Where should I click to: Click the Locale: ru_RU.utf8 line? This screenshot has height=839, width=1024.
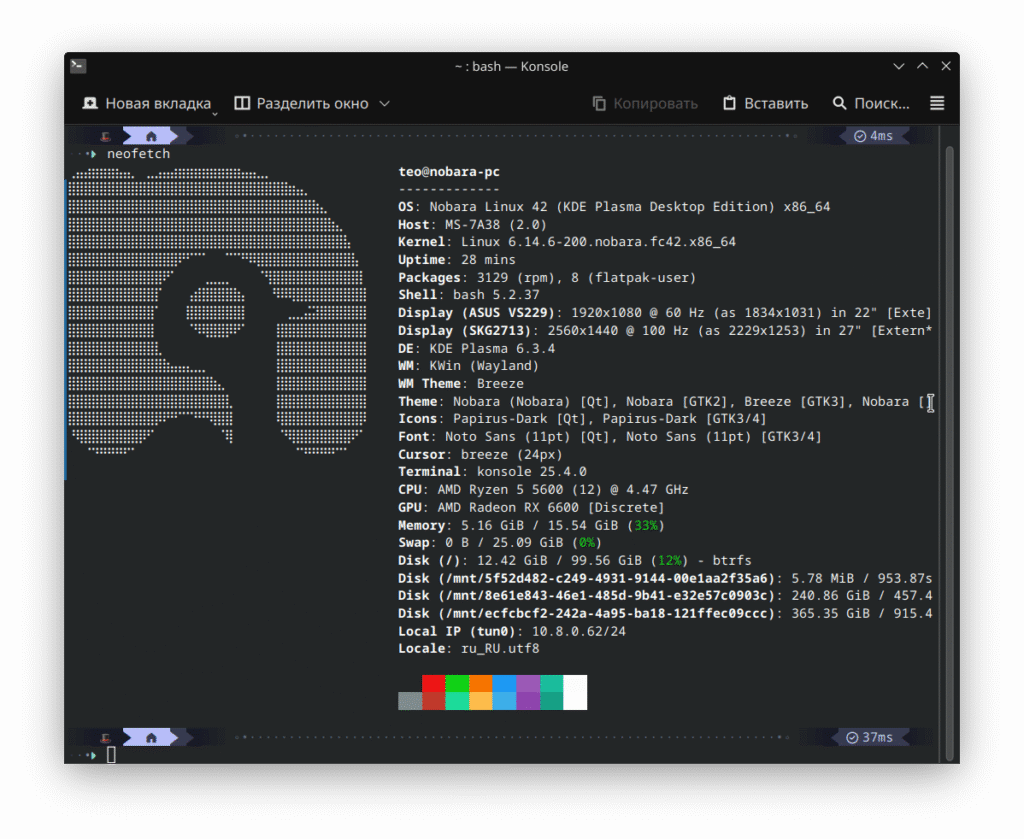click(x=468, y=649)
